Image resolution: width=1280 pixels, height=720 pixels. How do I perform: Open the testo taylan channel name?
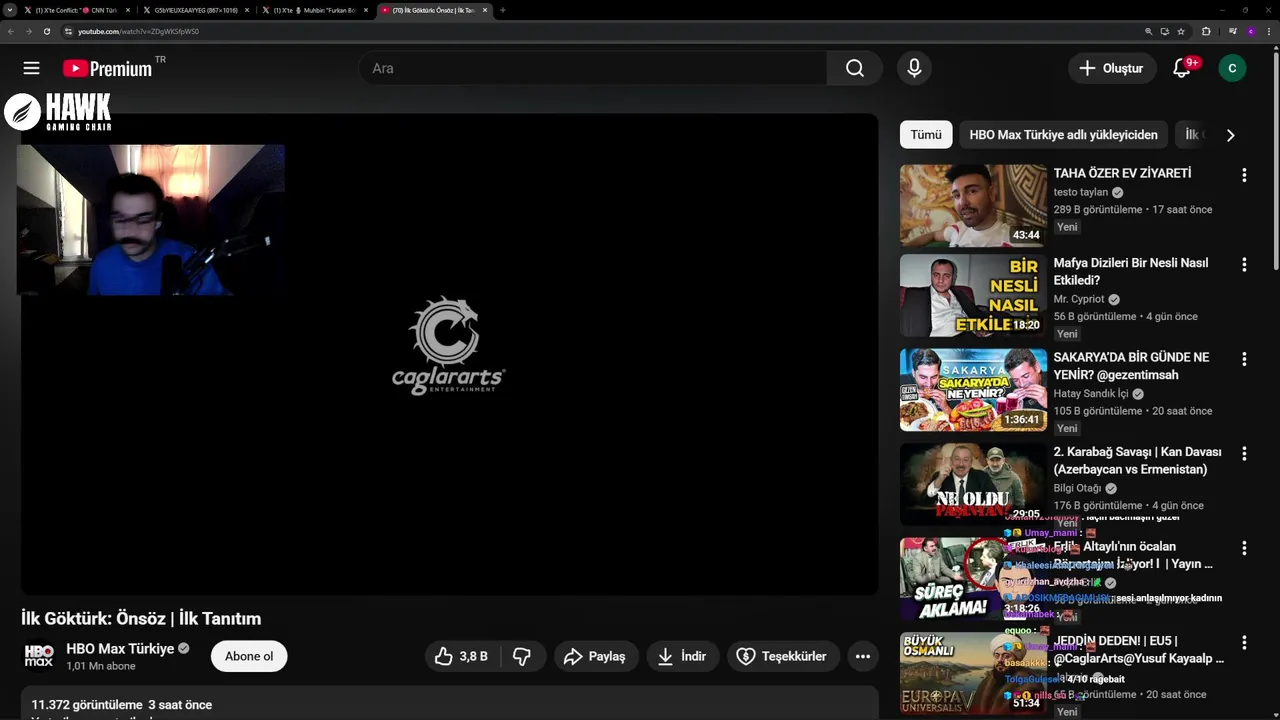point(1081,192)
